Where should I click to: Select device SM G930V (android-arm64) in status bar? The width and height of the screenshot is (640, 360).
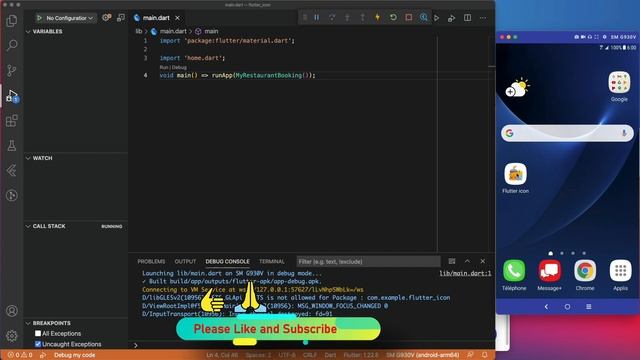point(422,355)
